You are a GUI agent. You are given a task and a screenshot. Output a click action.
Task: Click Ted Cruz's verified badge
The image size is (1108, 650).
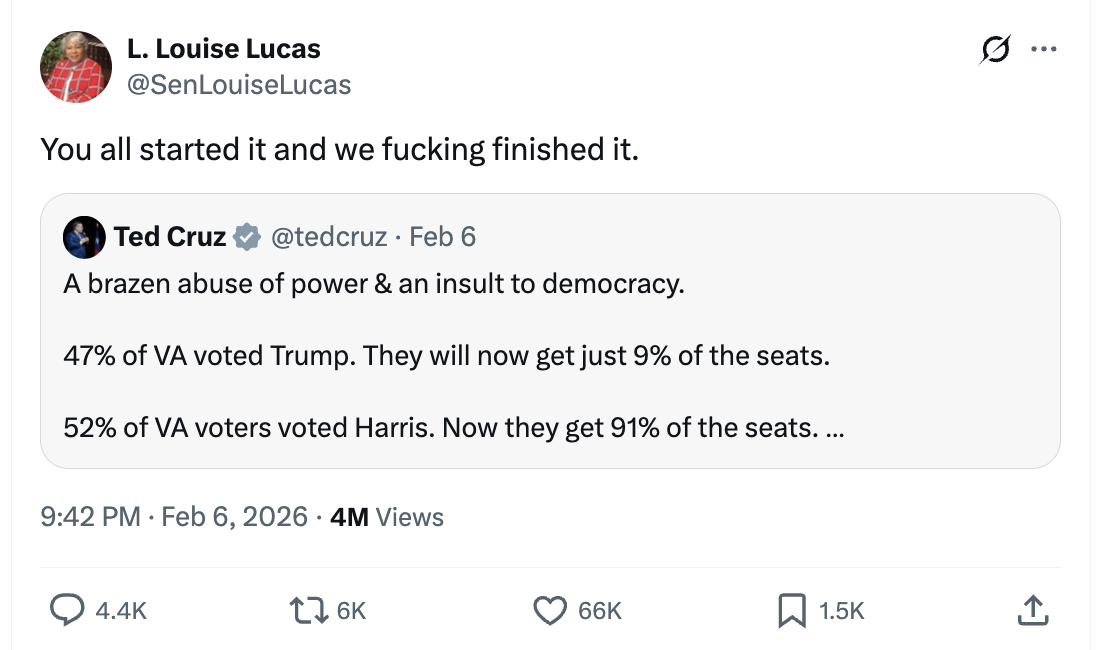click(244, 237)
